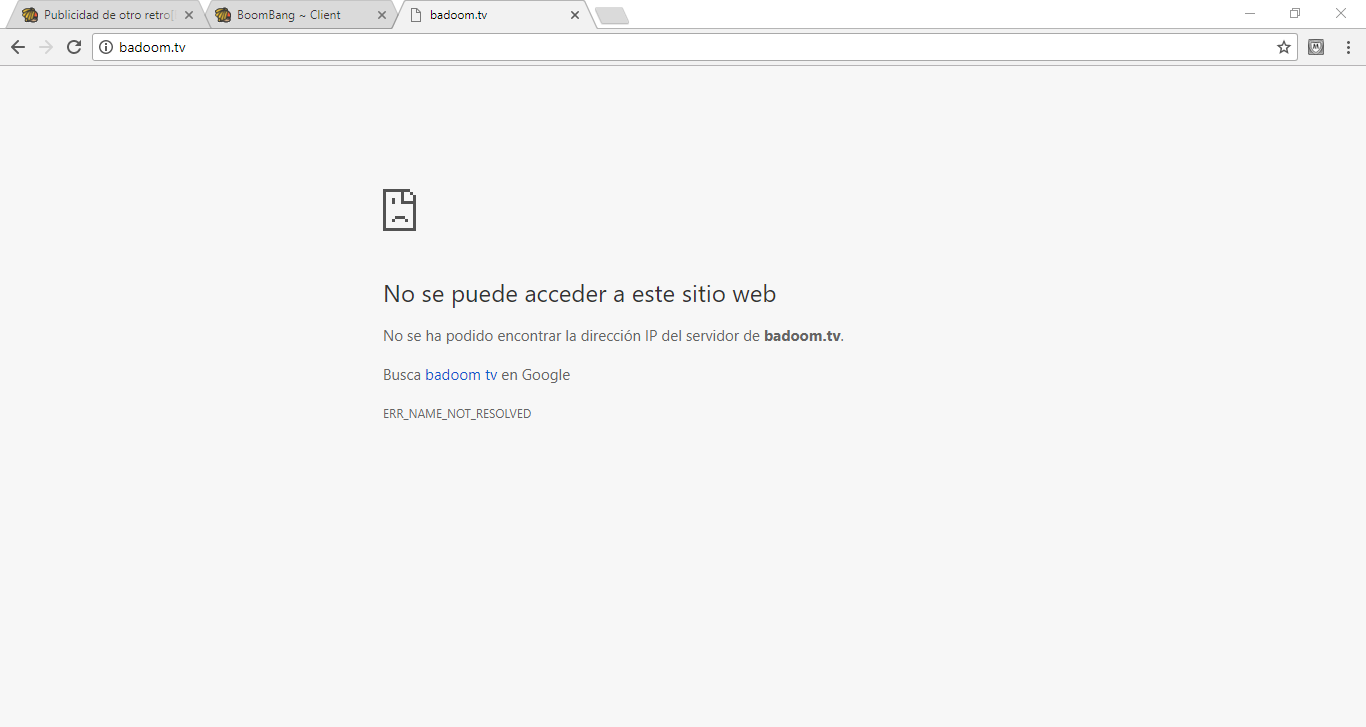
Task: Follow the 'badoom tv' Google search link
Action: click(x=461, y=375)
